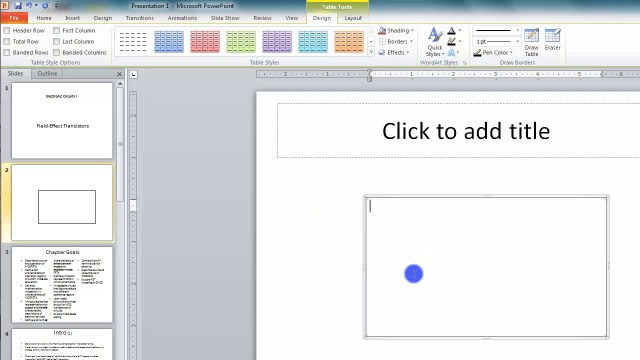Screen dimensions: 640x360
Task: Apply the aqua table style
Action: 313,42
